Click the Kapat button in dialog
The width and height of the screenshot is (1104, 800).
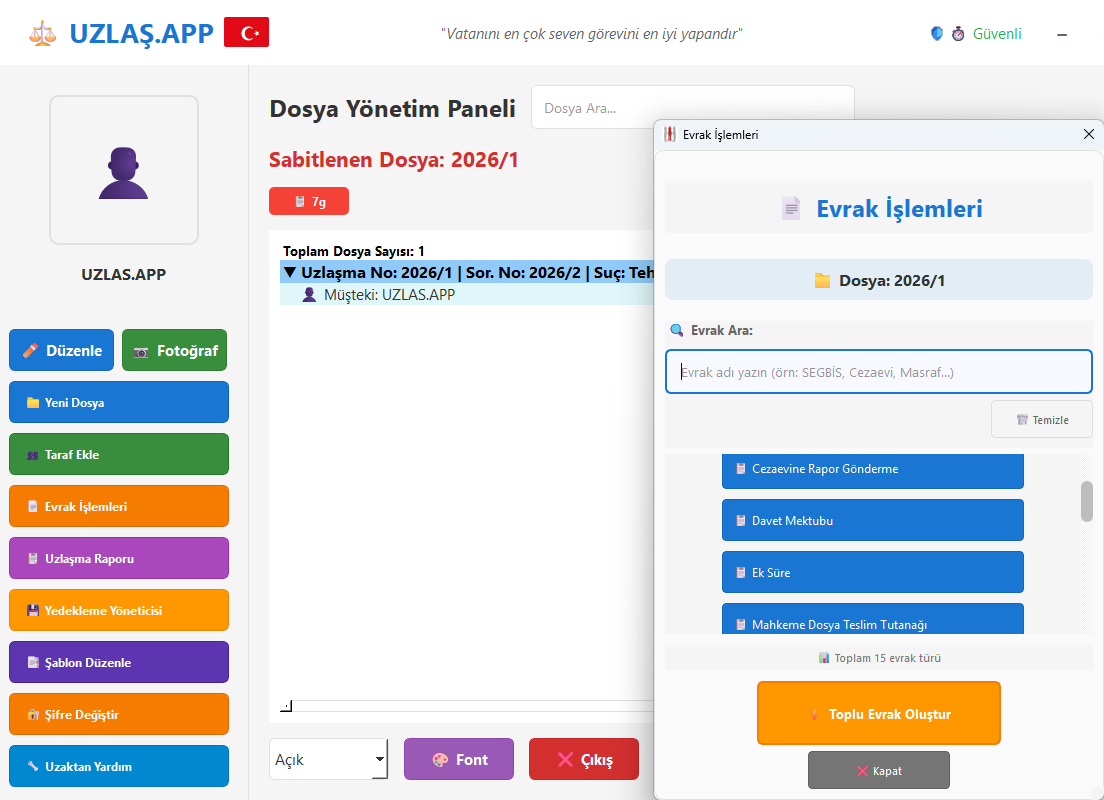878,771
